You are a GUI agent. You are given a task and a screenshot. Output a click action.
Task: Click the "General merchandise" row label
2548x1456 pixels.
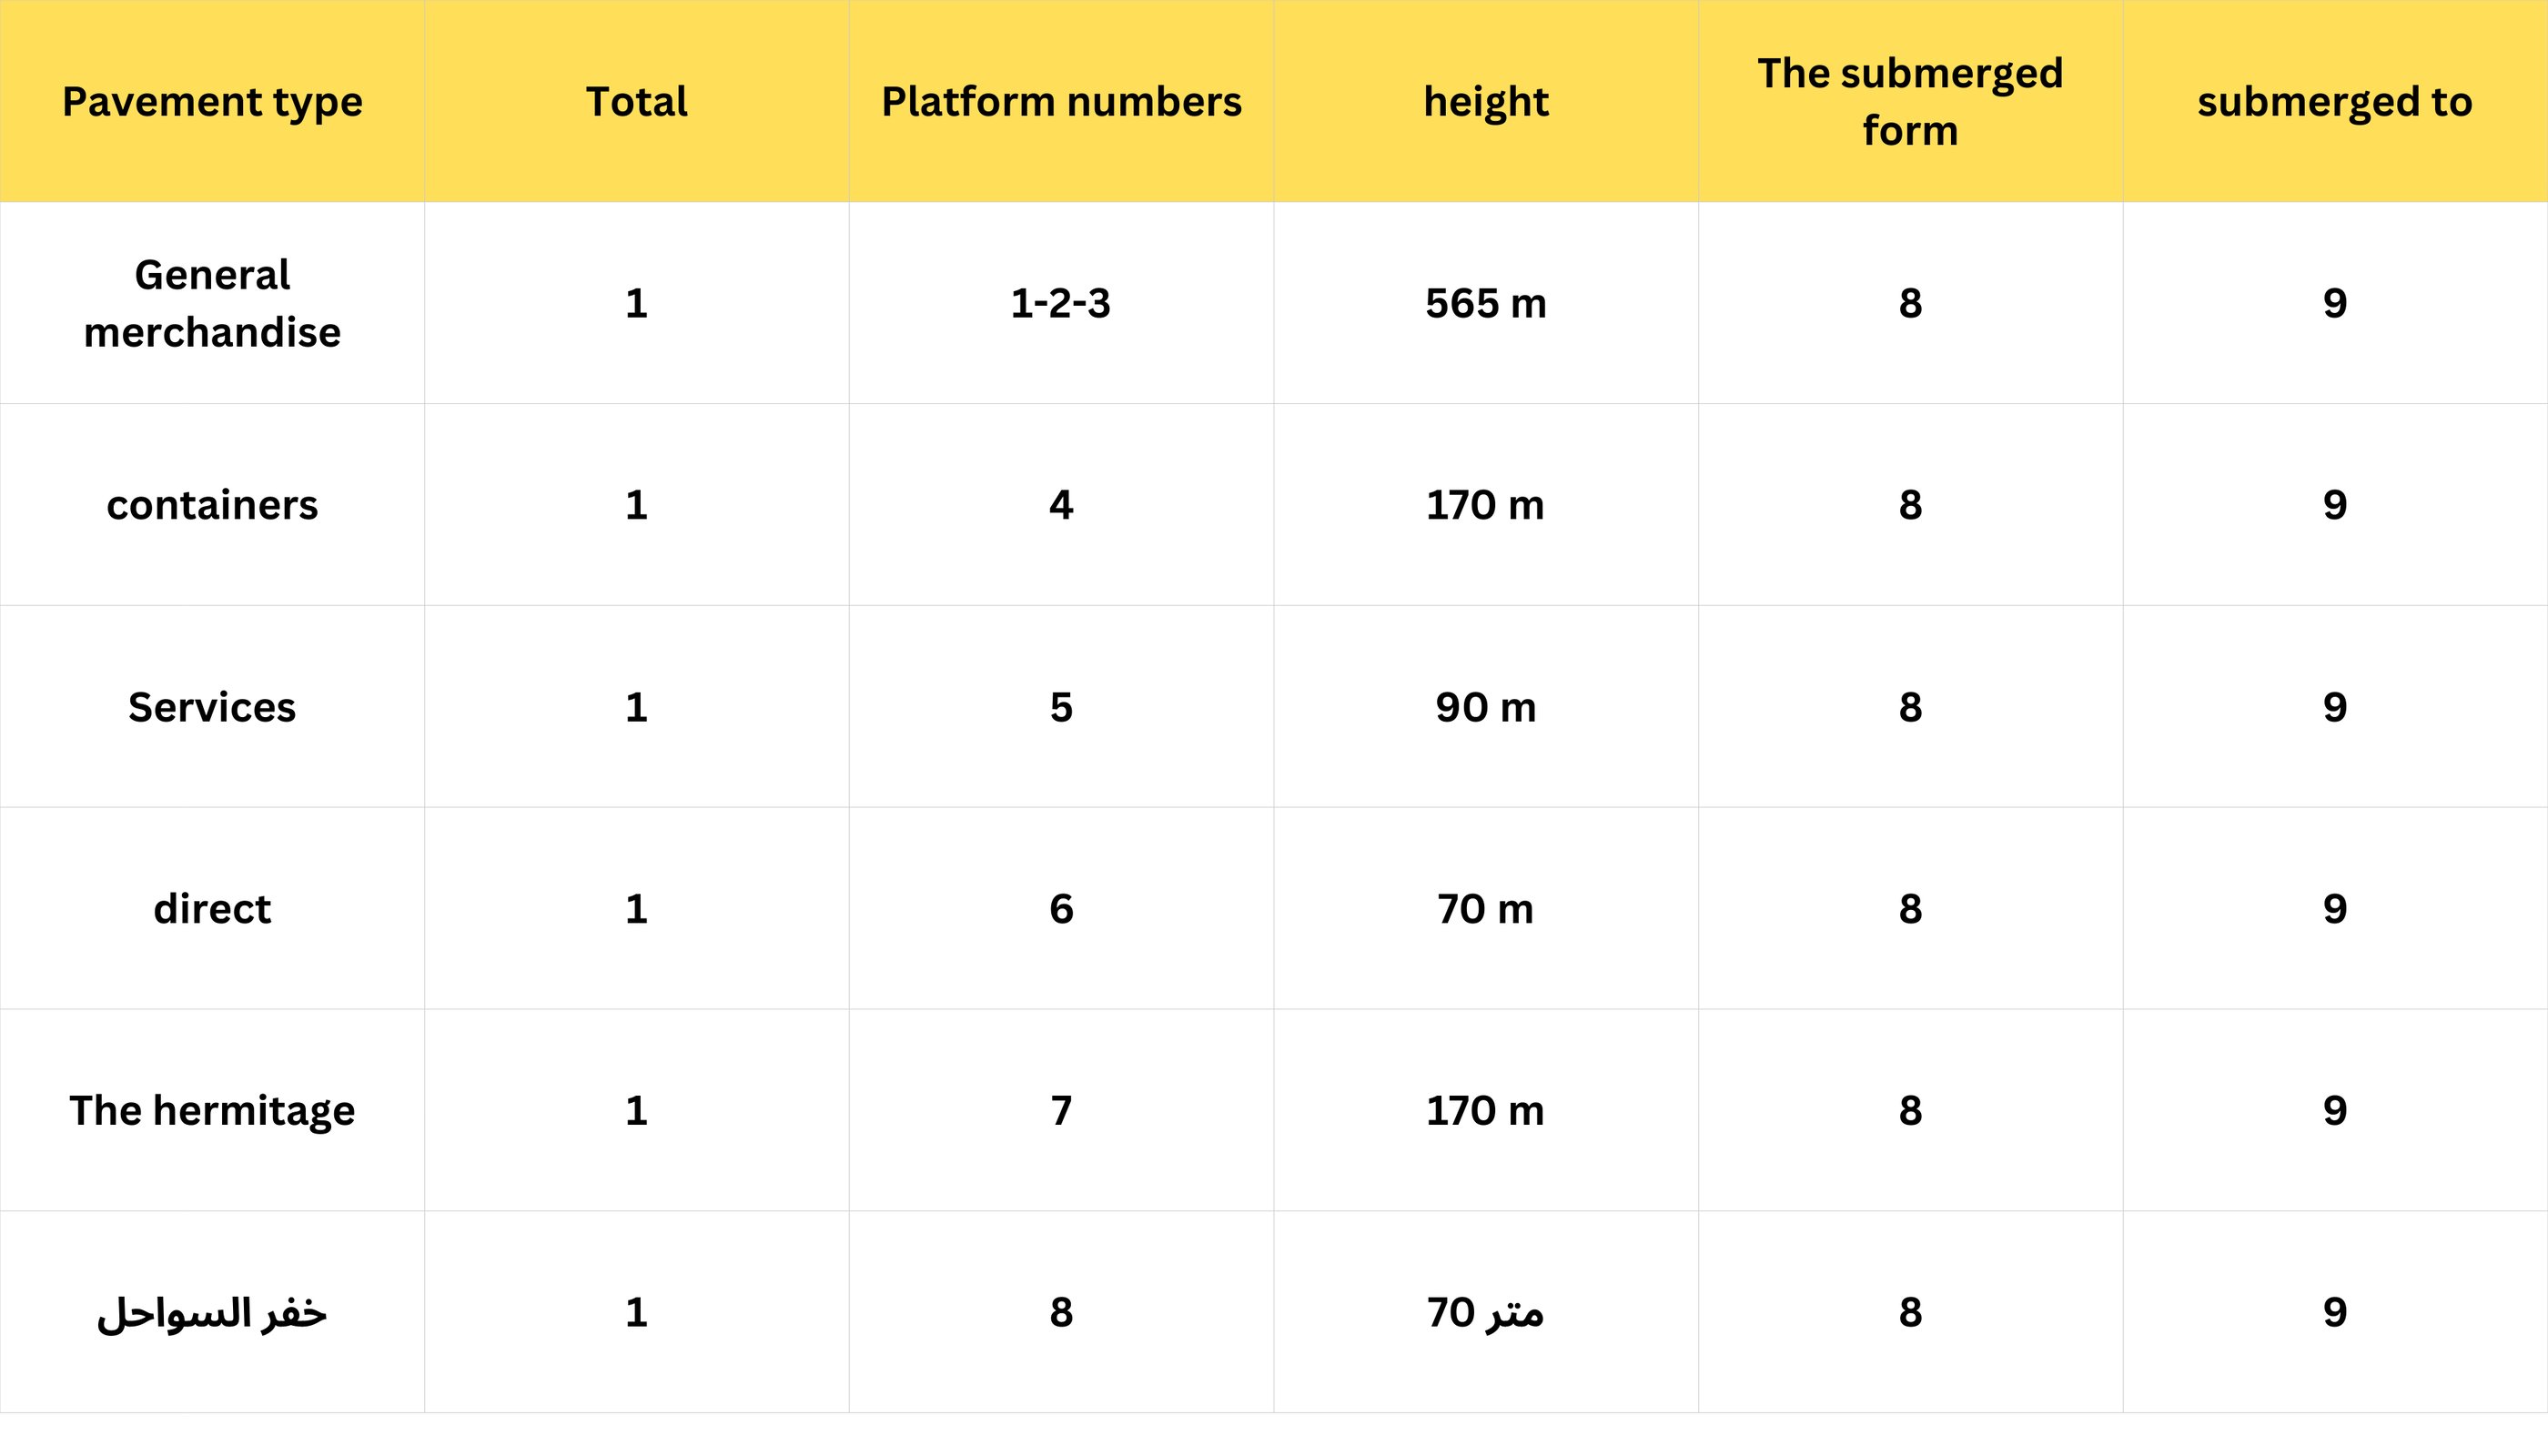pos(212,303)
